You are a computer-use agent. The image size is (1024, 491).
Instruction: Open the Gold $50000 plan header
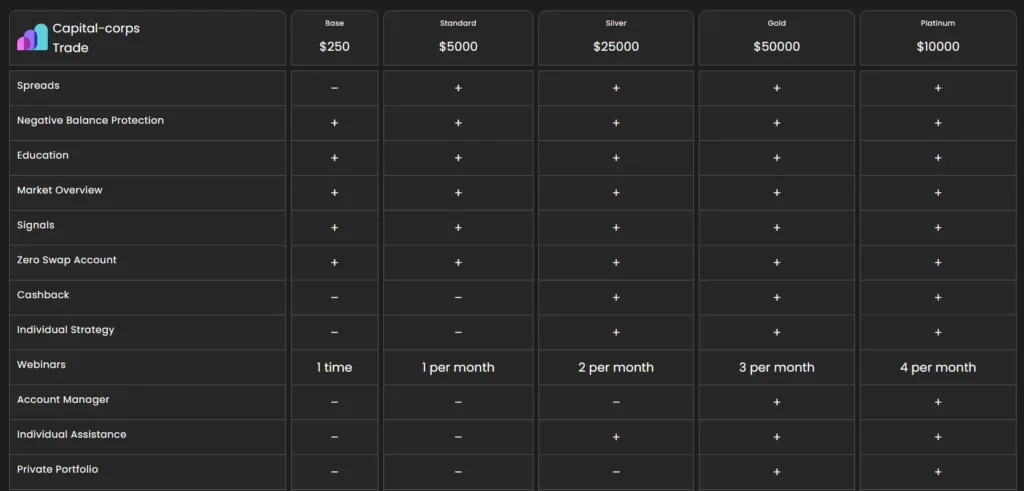tap(777, 38)
